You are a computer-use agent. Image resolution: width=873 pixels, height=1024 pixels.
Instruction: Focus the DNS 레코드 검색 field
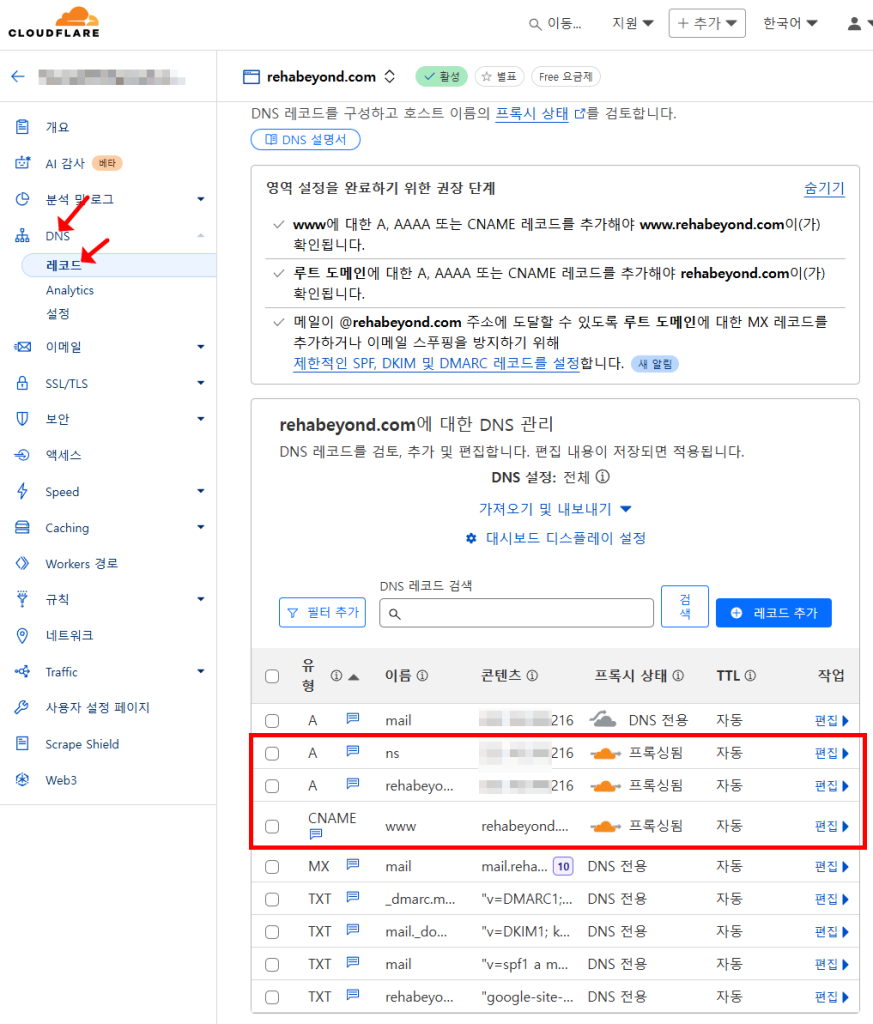(x=516, y=613)
